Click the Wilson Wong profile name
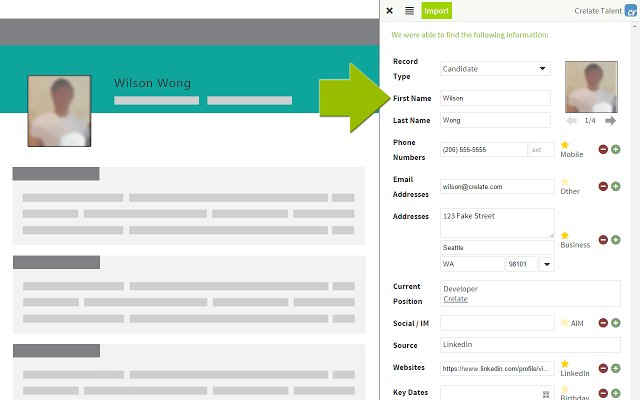The width and height of the screenshot is (640, 400). [x=152, y=83]
